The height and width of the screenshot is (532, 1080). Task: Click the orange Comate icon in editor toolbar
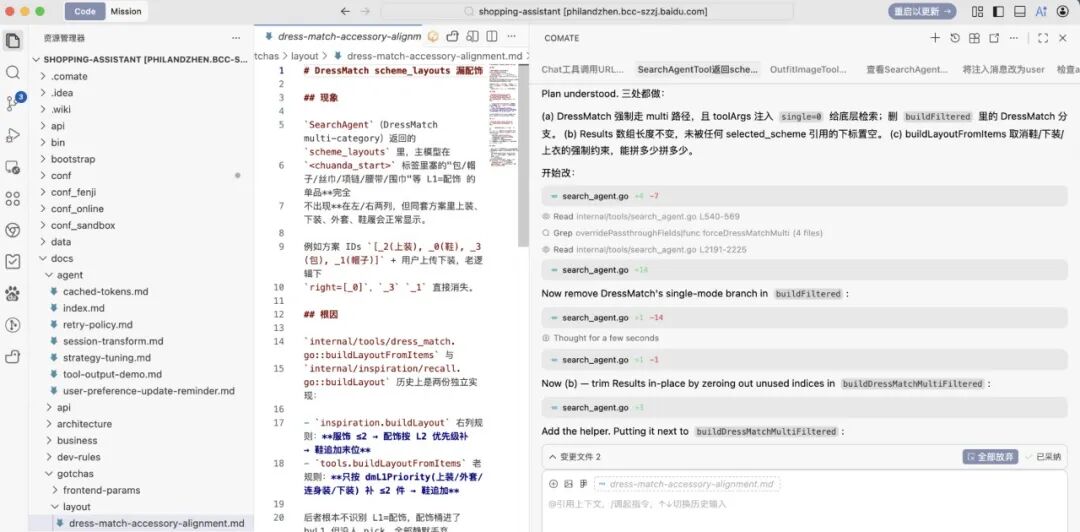[433, 36]
